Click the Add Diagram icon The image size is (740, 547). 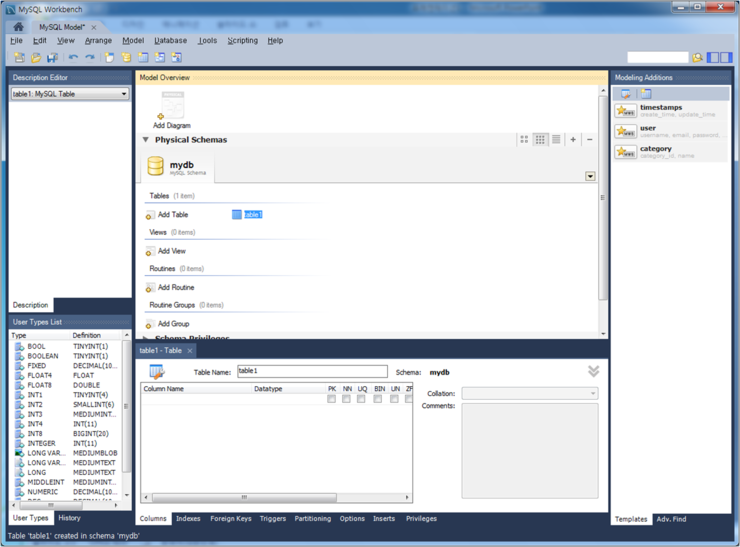[x=172, y=105]
